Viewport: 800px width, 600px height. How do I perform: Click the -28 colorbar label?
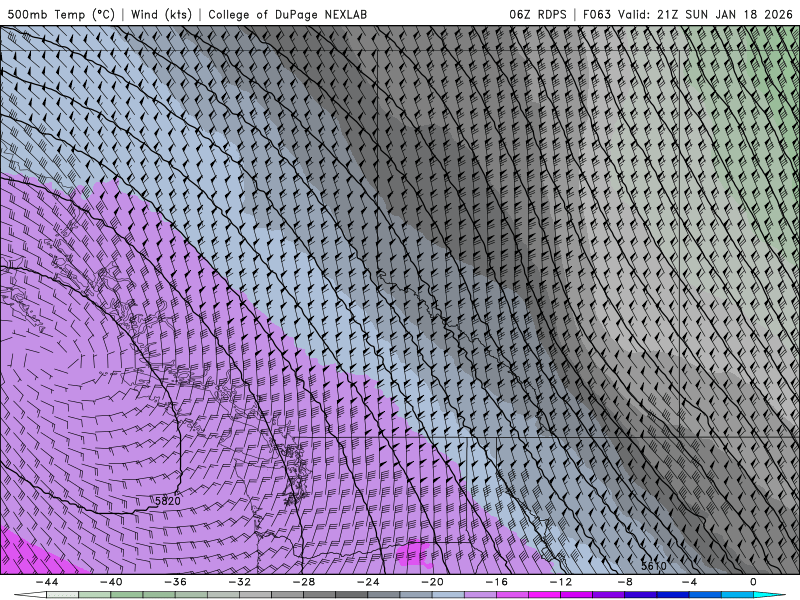coord(304,582)
